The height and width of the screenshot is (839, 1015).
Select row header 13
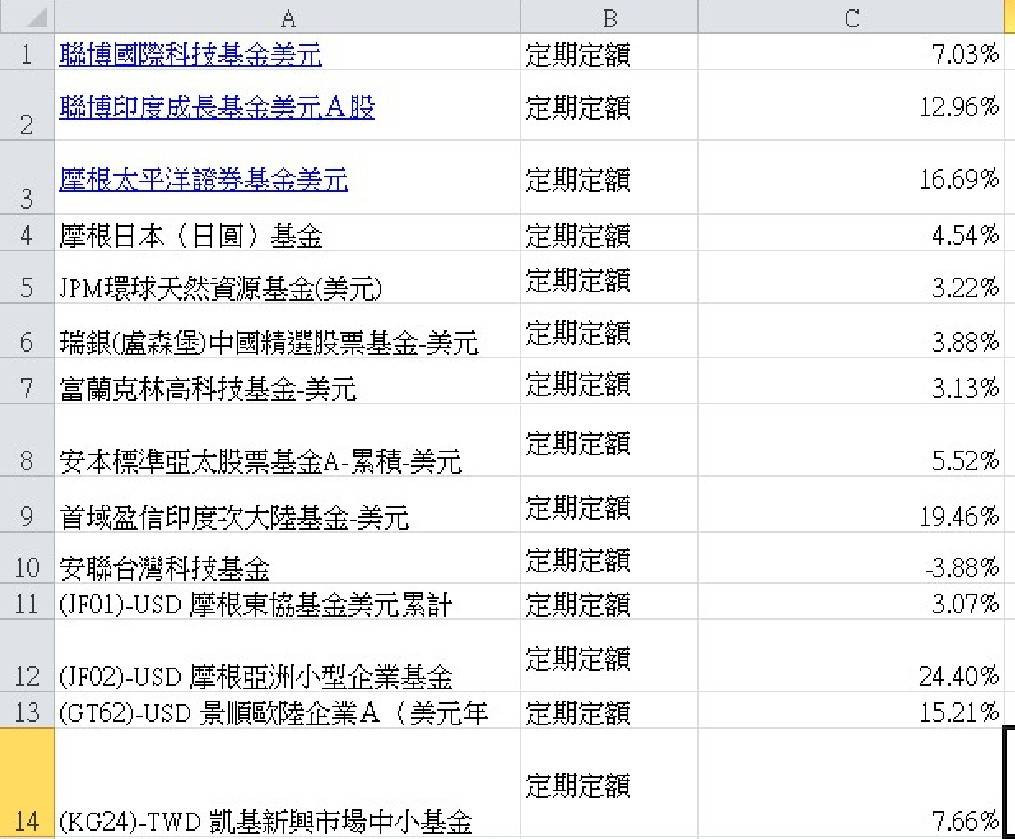pos(27,710)
